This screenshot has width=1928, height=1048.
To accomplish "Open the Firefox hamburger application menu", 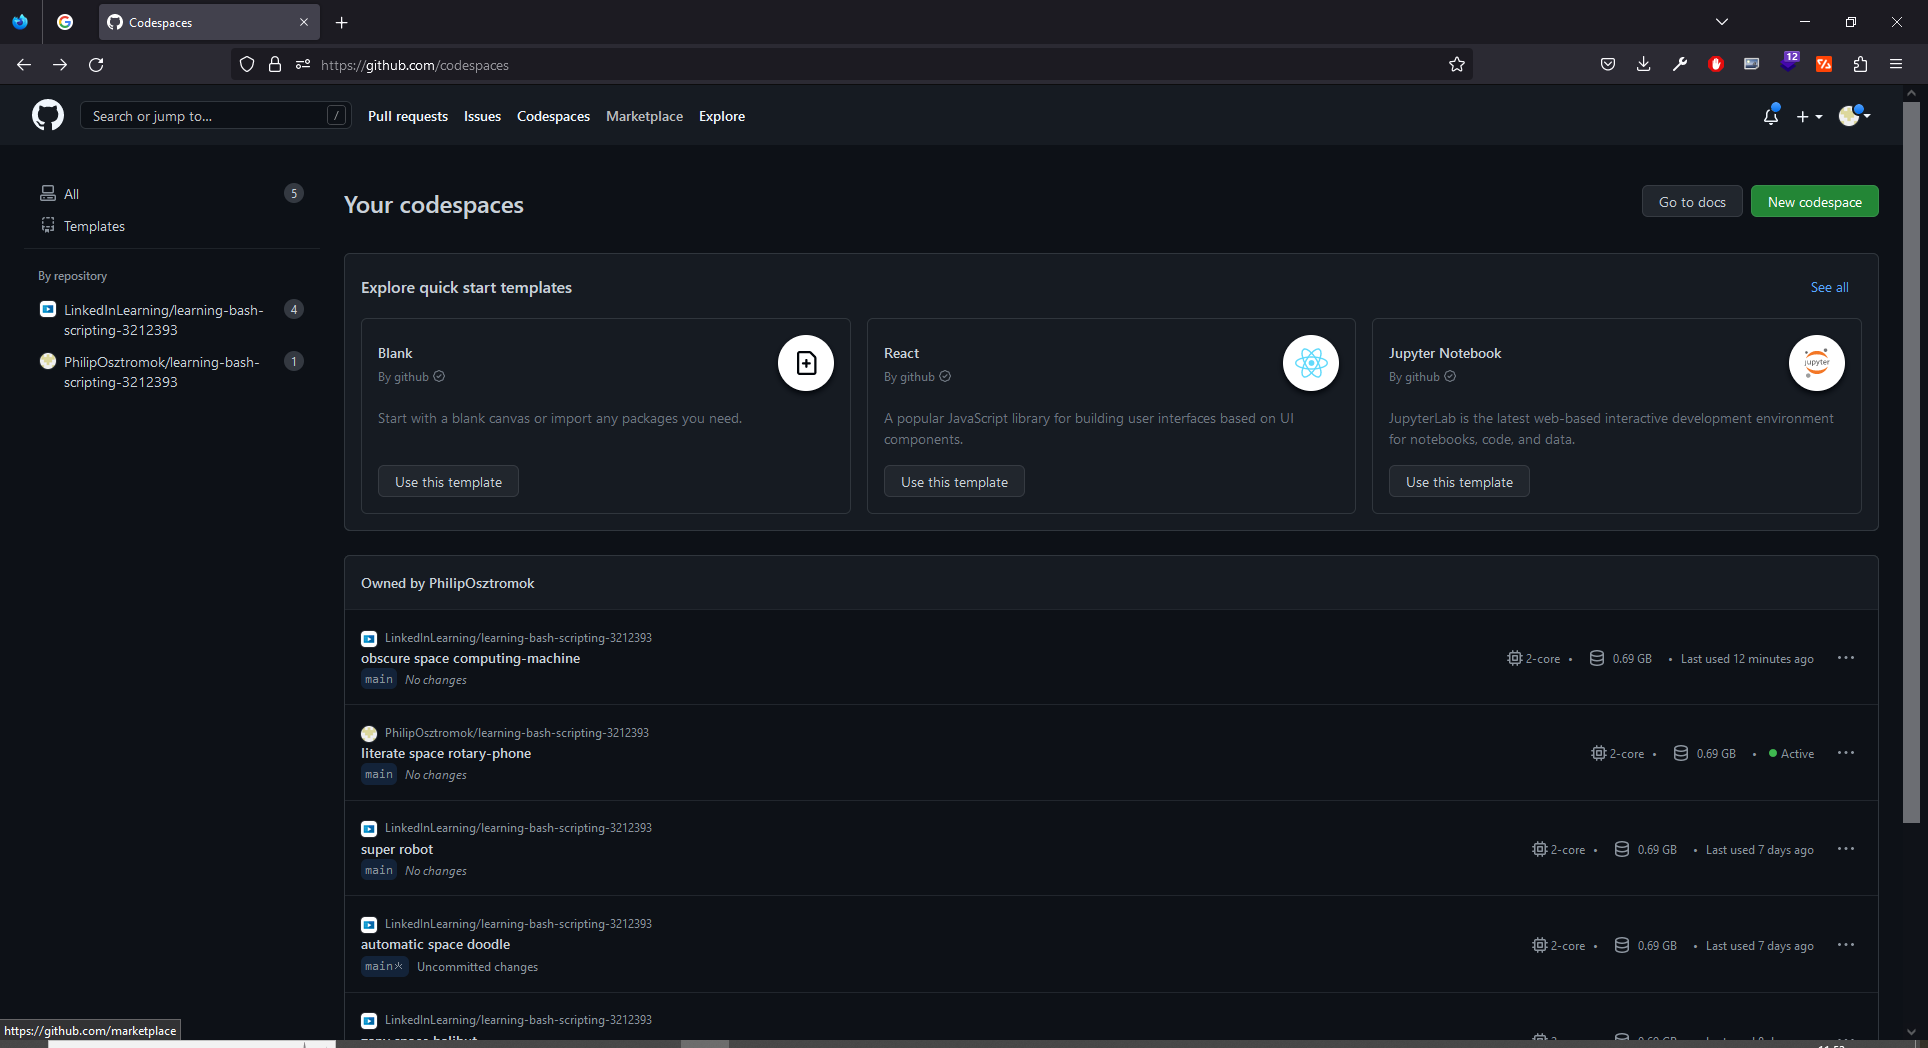I will [1896, 65].
